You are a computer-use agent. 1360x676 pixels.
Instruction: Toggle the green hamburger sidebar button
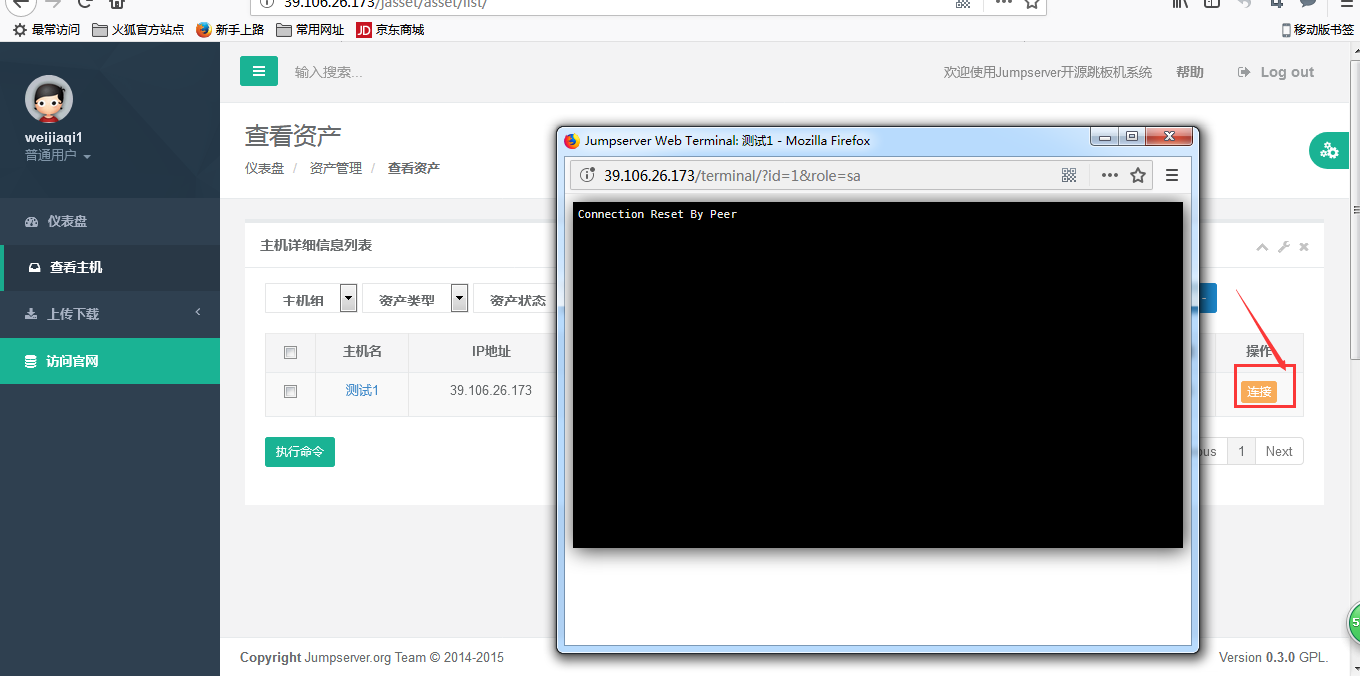click(x=259, y=71)
